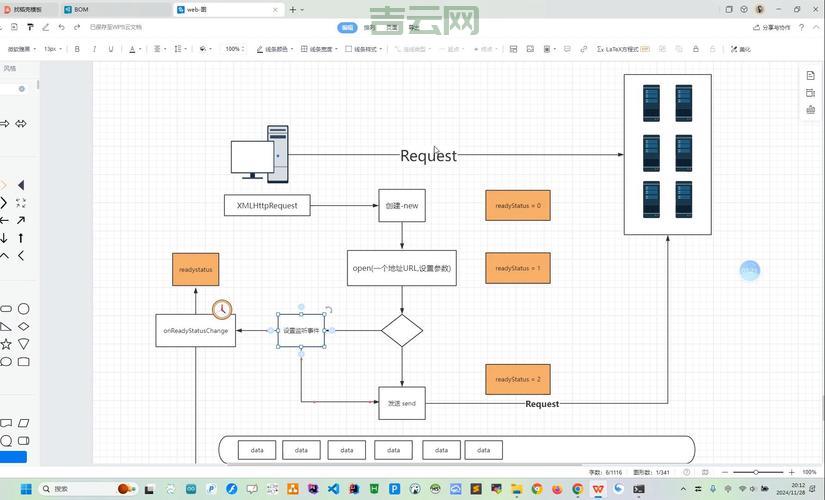825x500 pixels.
Task: Click the 美化 beautify icon
Action: (741, 48)
